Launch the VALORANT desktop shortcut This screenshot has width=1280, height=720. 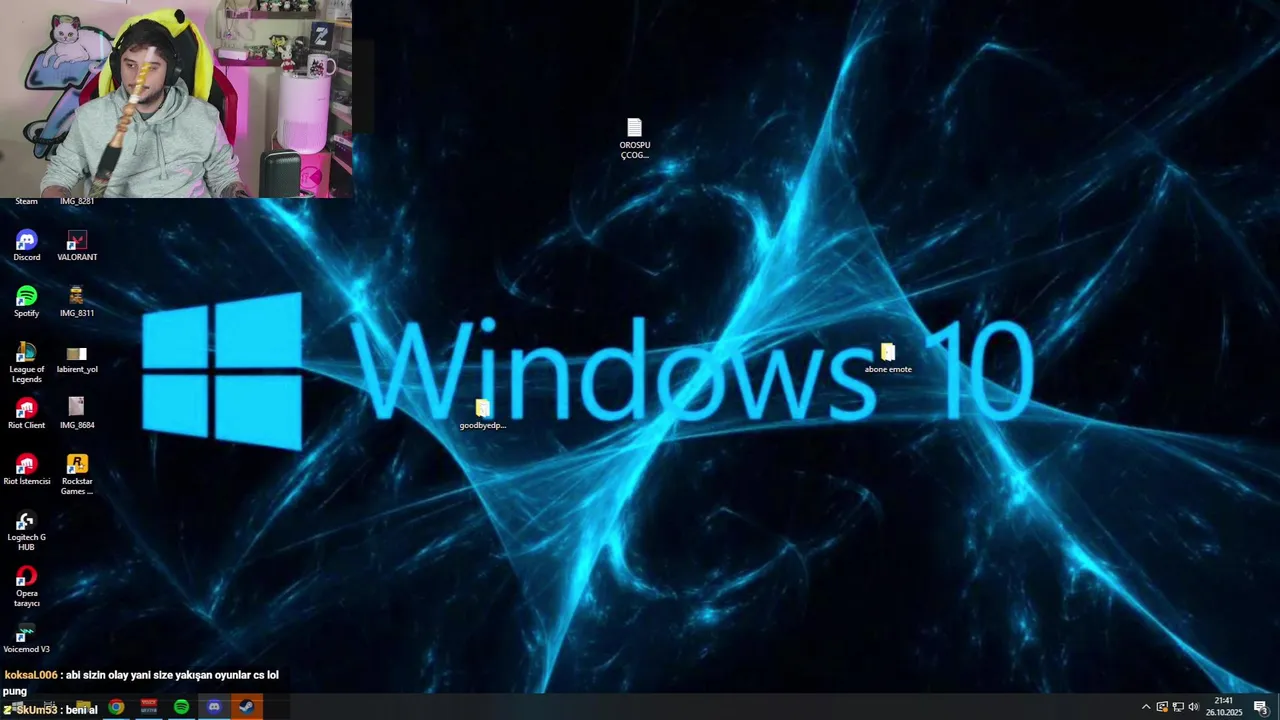pos(77,246)
